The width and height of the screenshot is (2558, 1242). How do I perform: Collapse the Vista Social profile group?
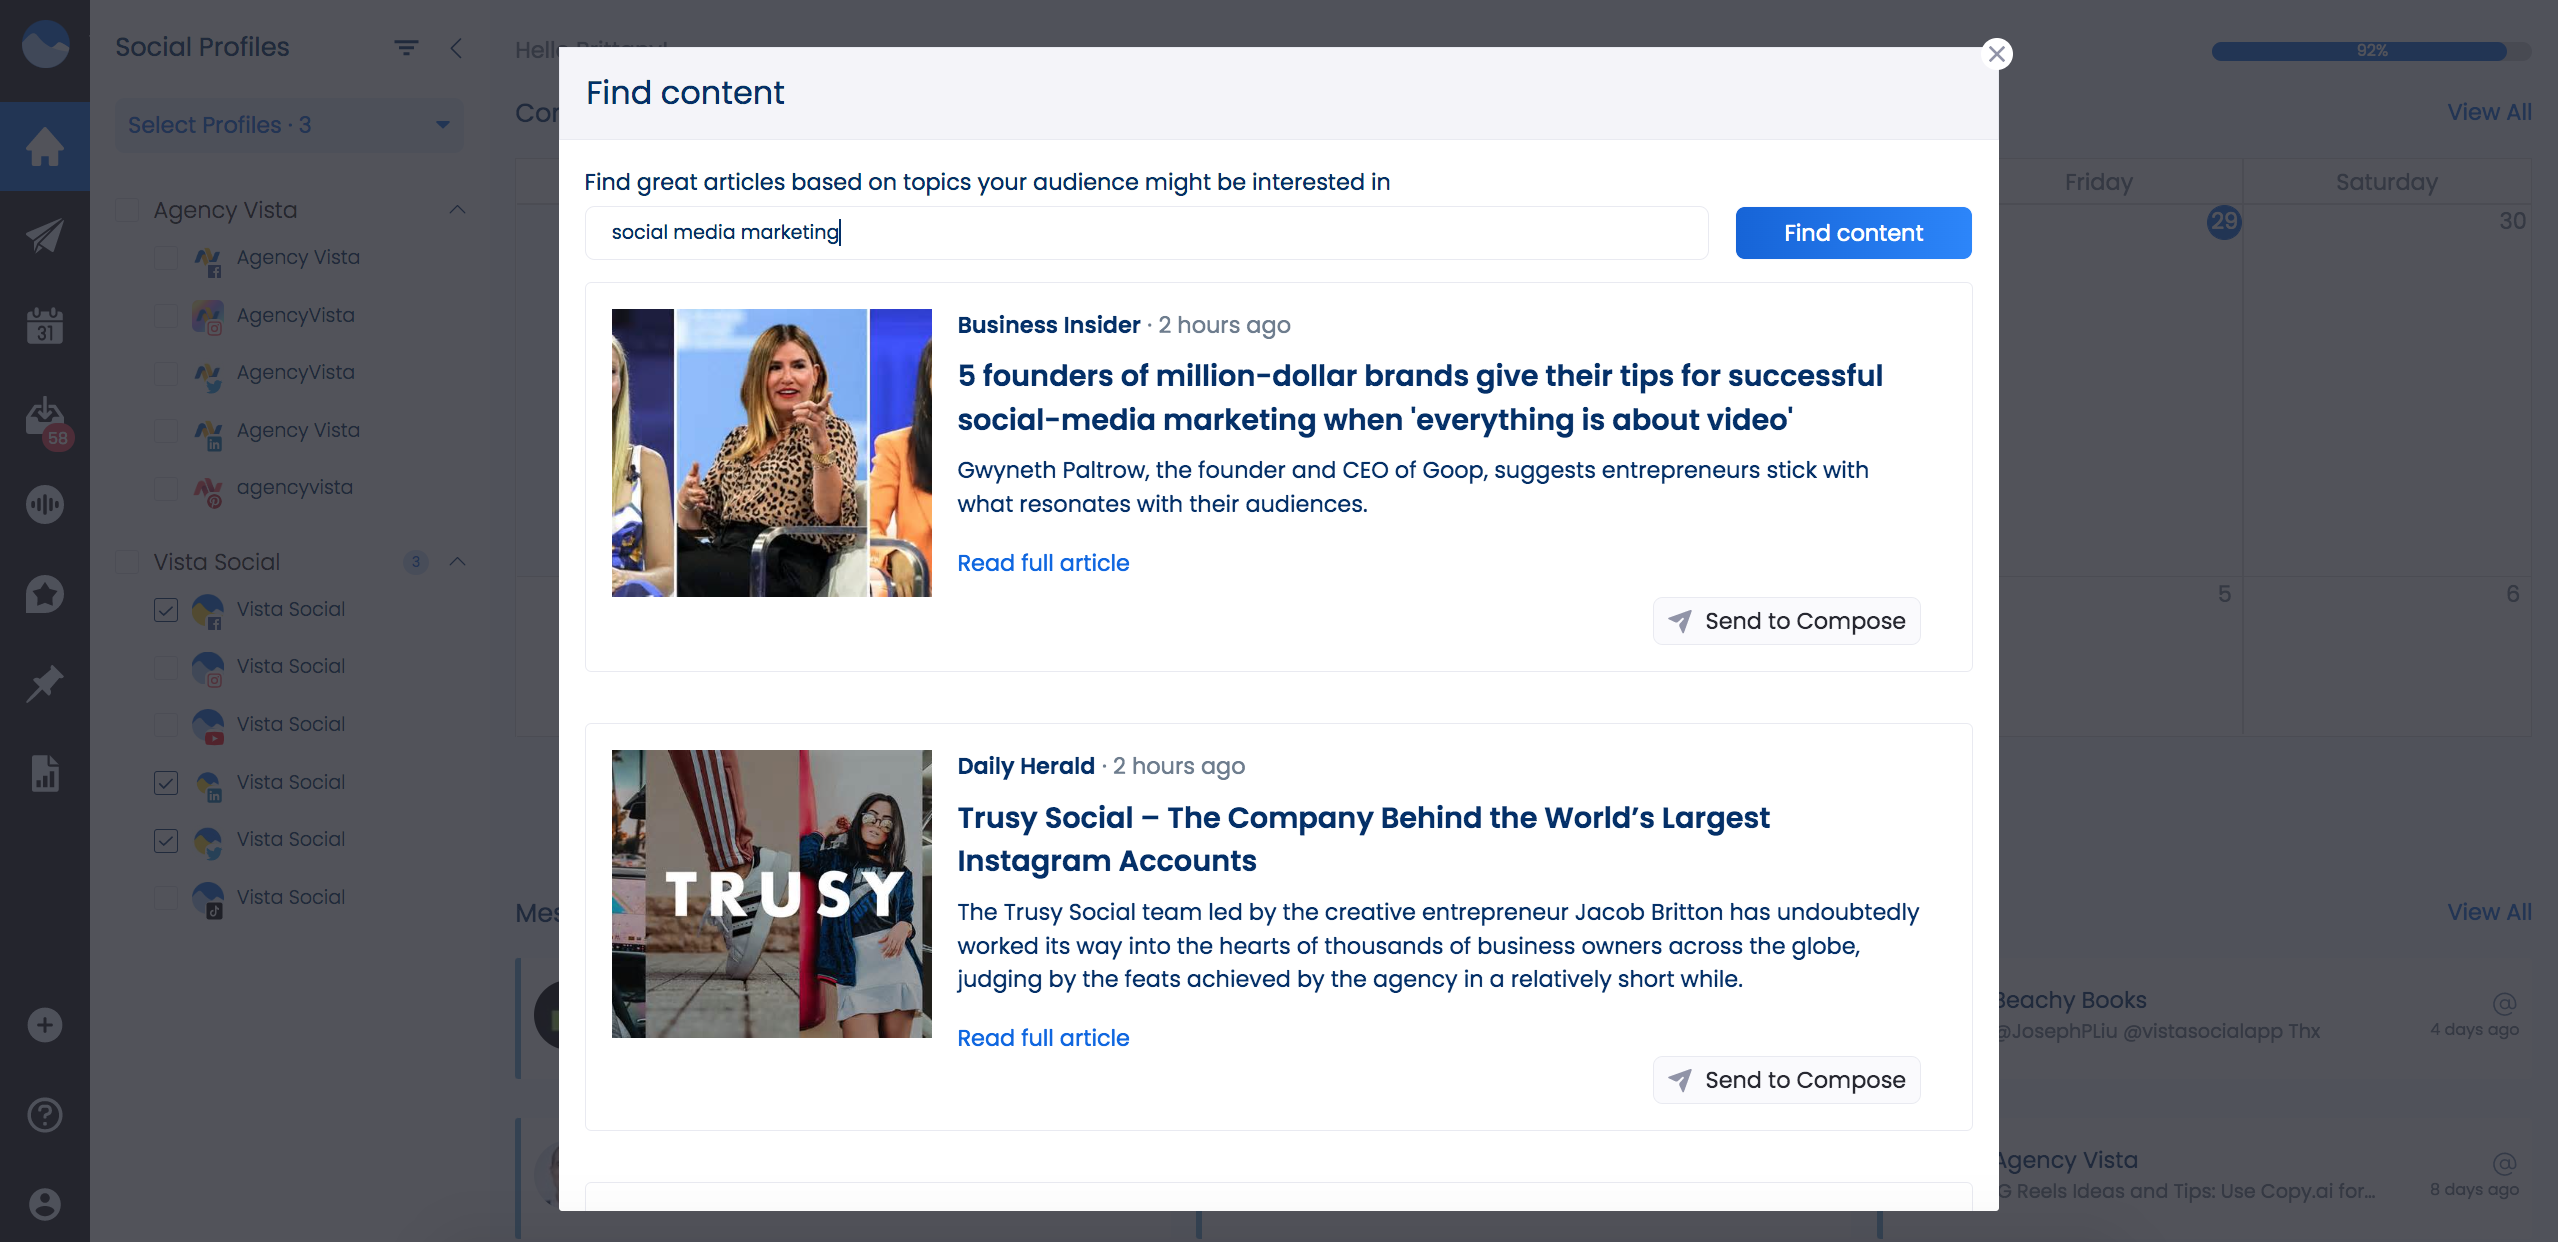(458, 562)
